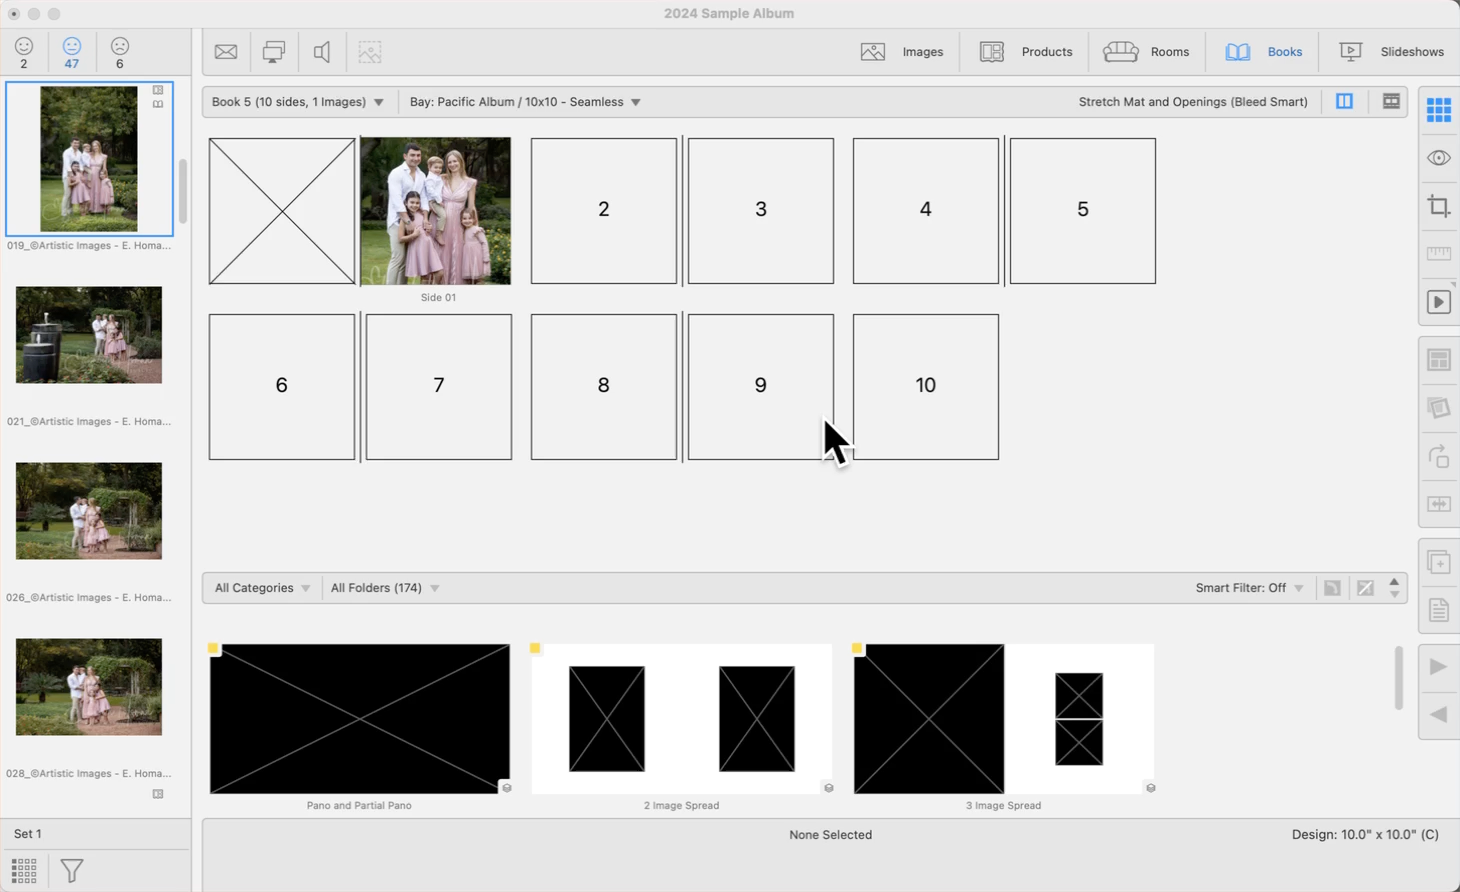The image size is (1460, 892).
Task: Select the 3 Image Spread template
Action: point(1003,719)
